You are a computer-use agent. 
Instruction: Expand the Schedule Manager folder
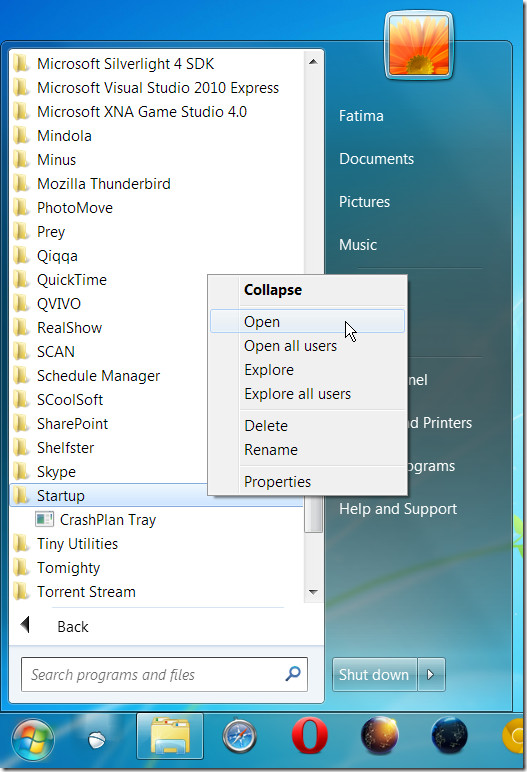click(99, 376)
